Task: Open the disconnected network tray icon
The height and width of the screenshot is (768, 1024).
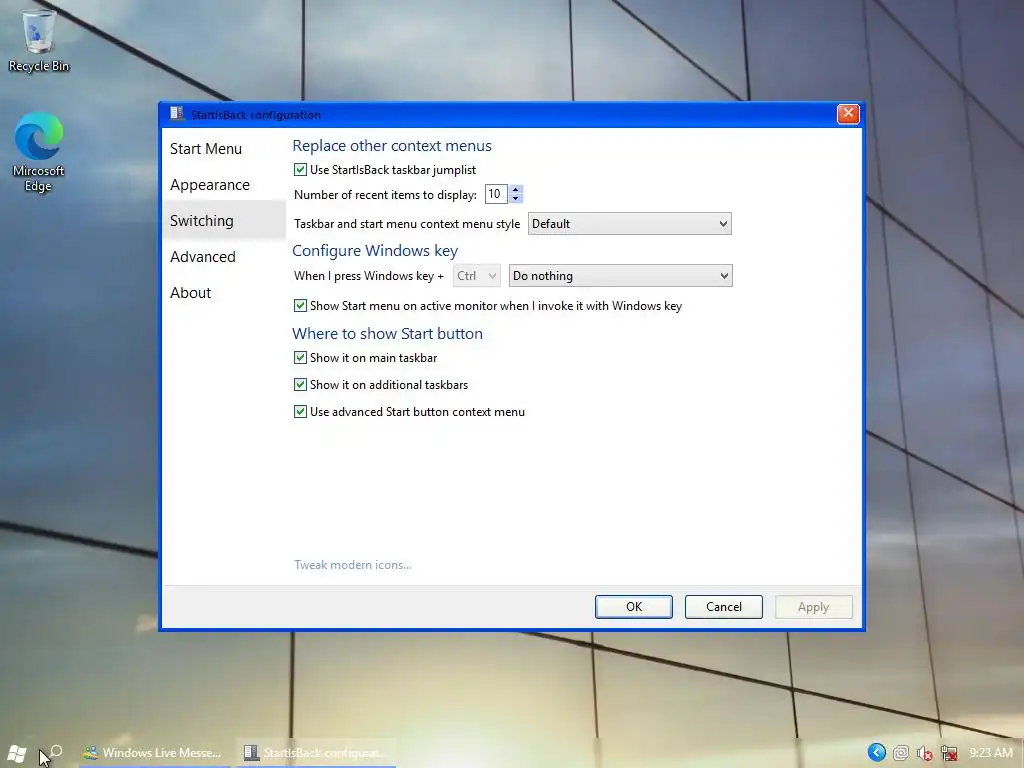Action: coord(949,754)
